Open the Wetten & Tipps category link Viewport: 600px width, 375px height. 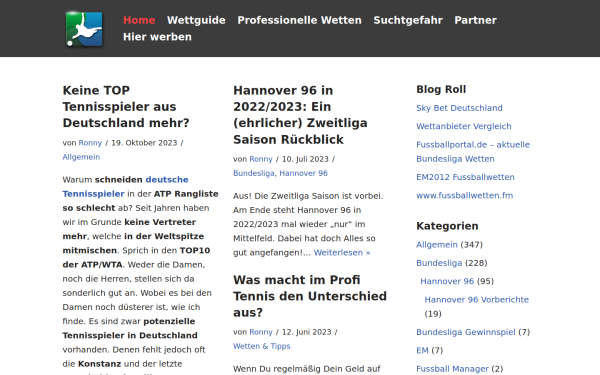[262, 346]
